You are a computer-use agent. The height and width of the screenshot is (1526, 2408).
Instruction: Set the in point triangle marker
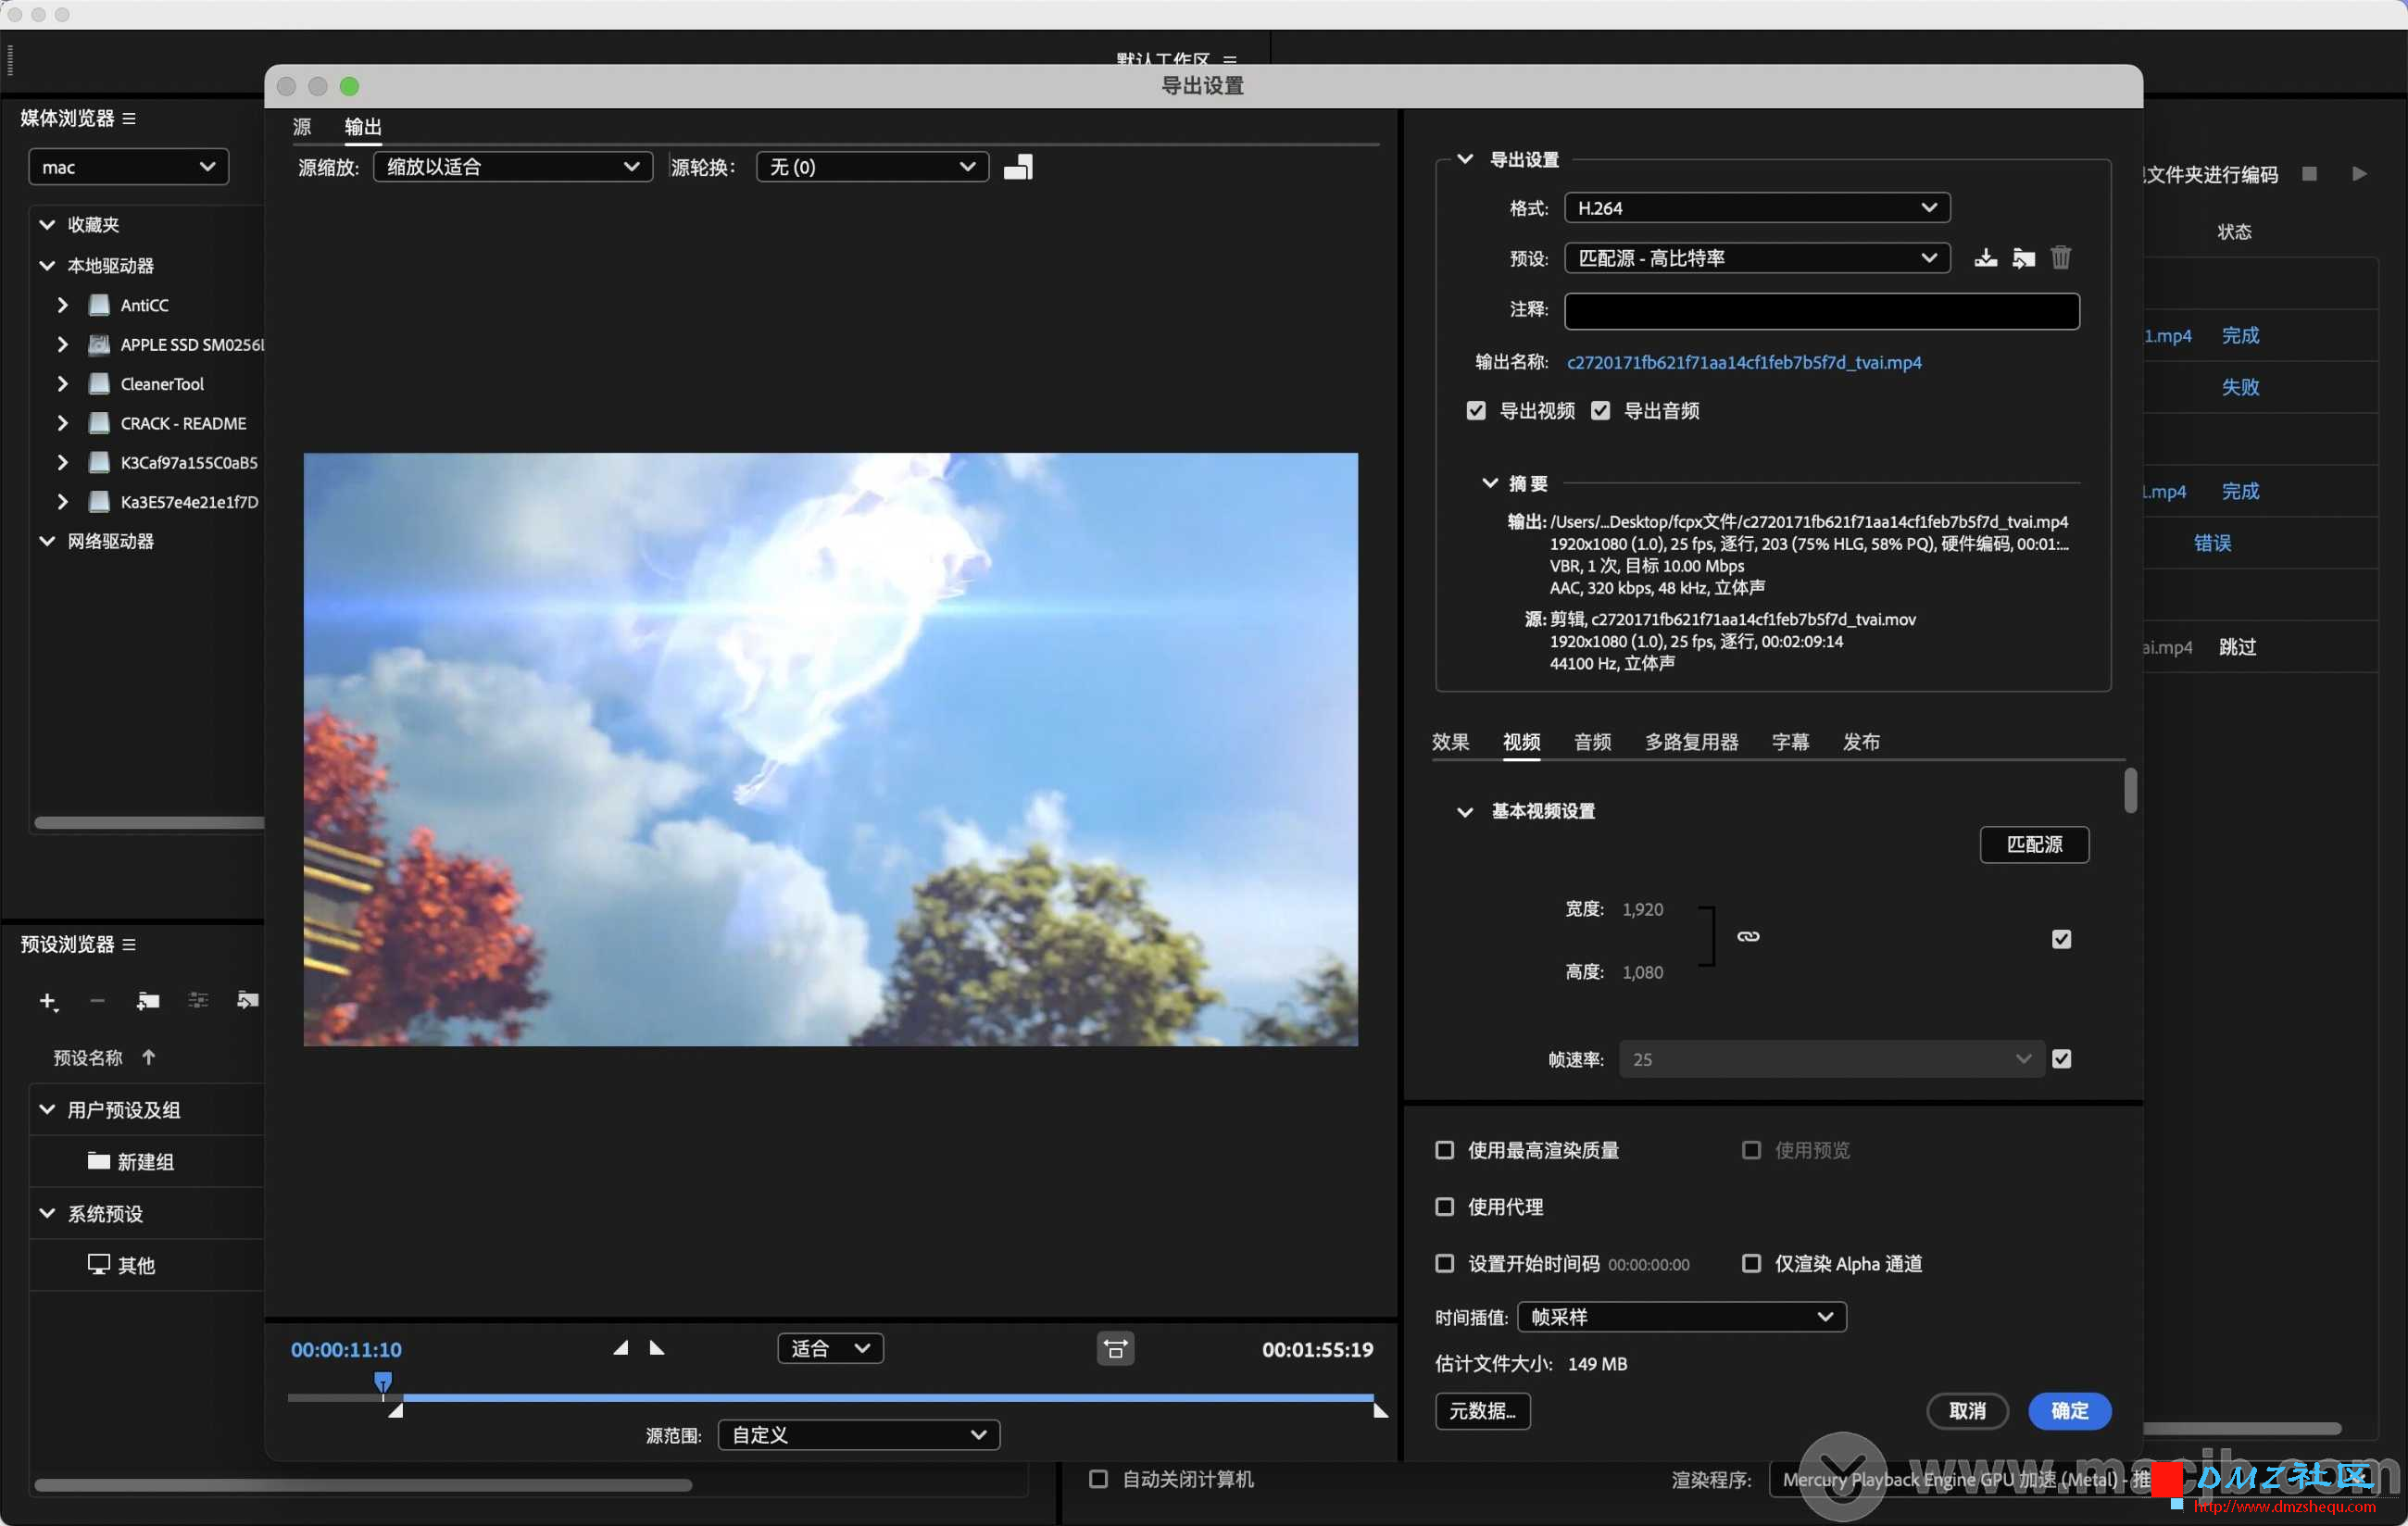[x=621, y=1348]
